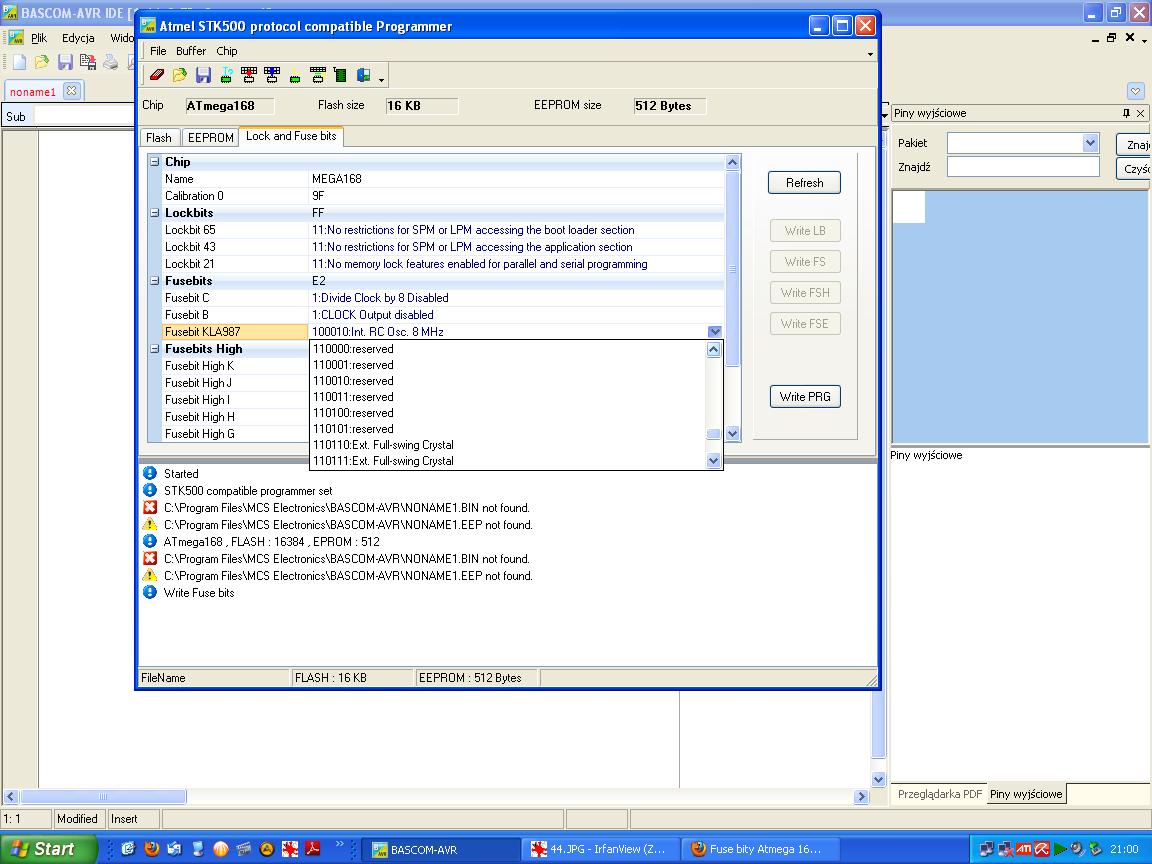Viewport: 1152px width, 864px height.
Task: Open the Pakiet combo box
Action: [x=1090, y=143]
